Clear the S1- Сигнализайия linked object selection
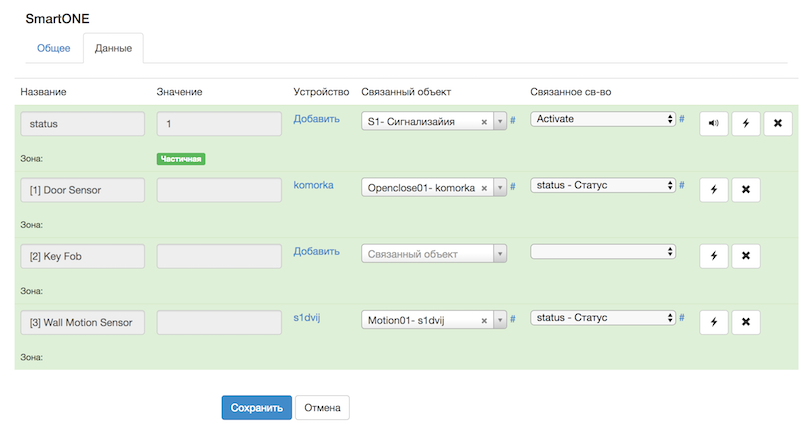 [x=484, y=123]
